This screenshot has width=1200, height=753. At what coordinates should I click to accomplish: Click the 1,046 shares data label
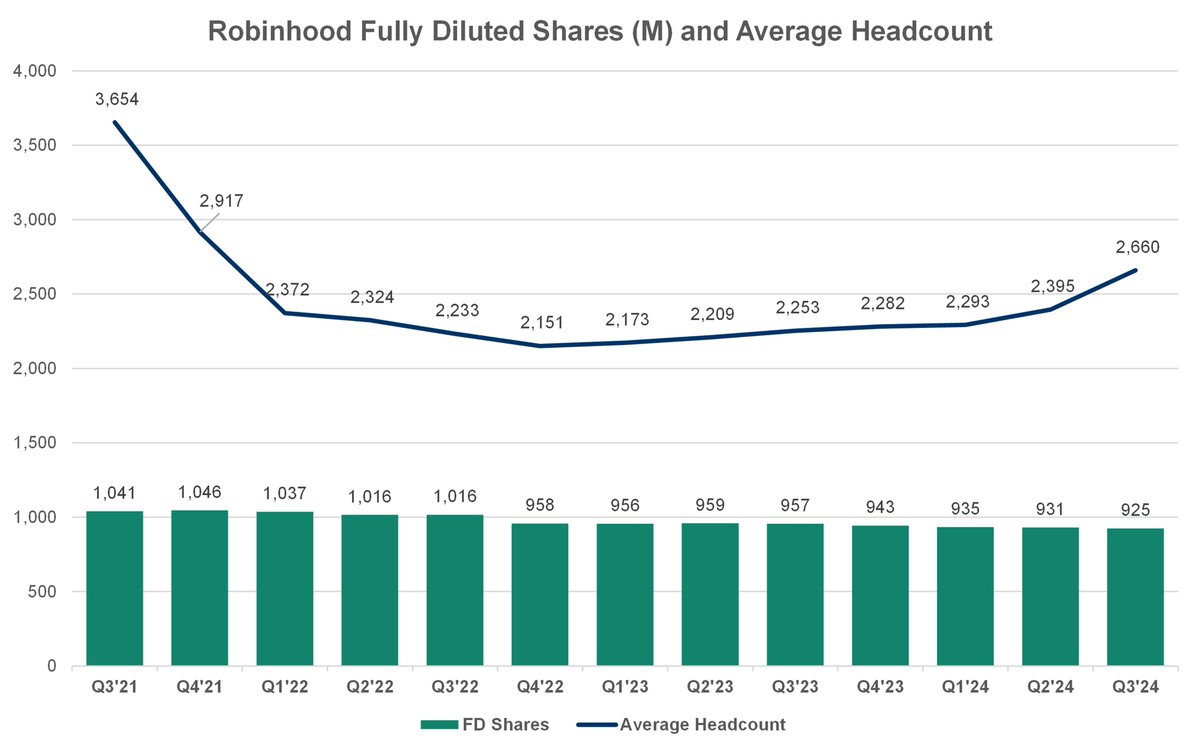[200, 490]
